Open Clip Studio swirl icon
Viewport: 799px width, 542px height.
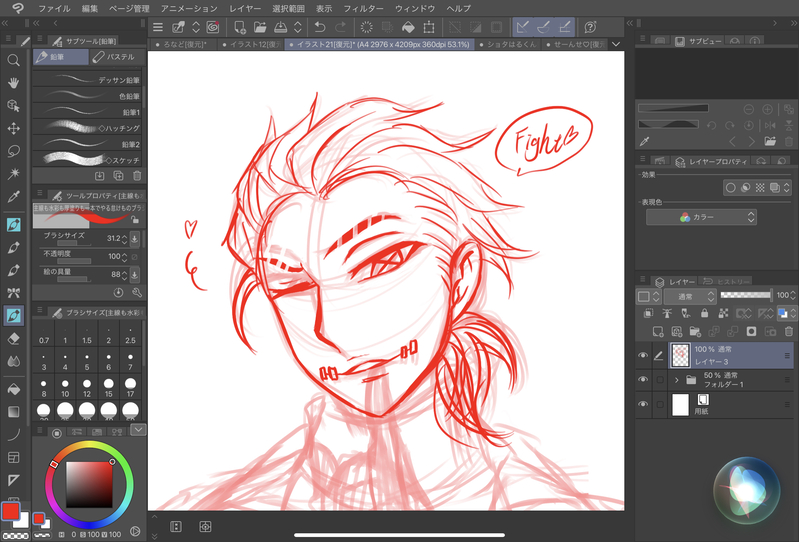(212, 27)
